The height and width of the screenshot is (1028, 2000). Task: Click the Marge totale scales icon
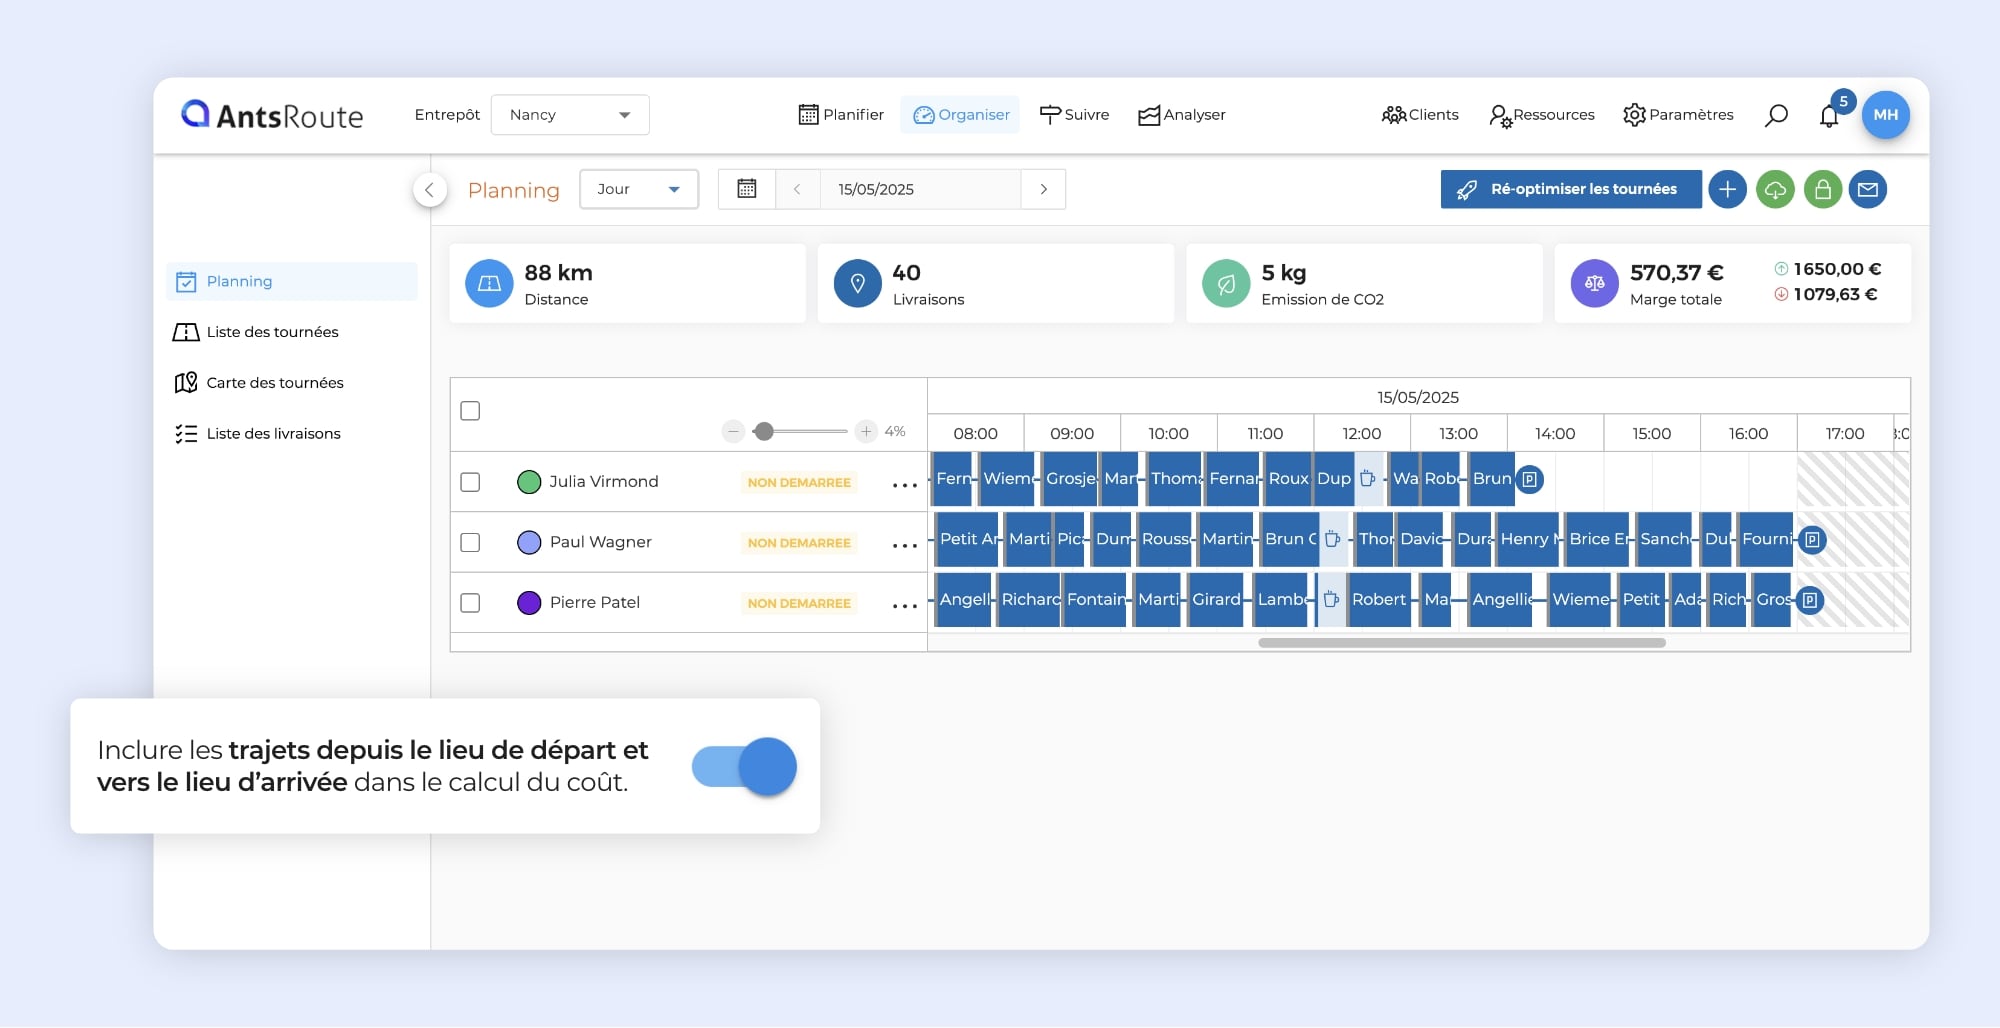click(1594, 283)
